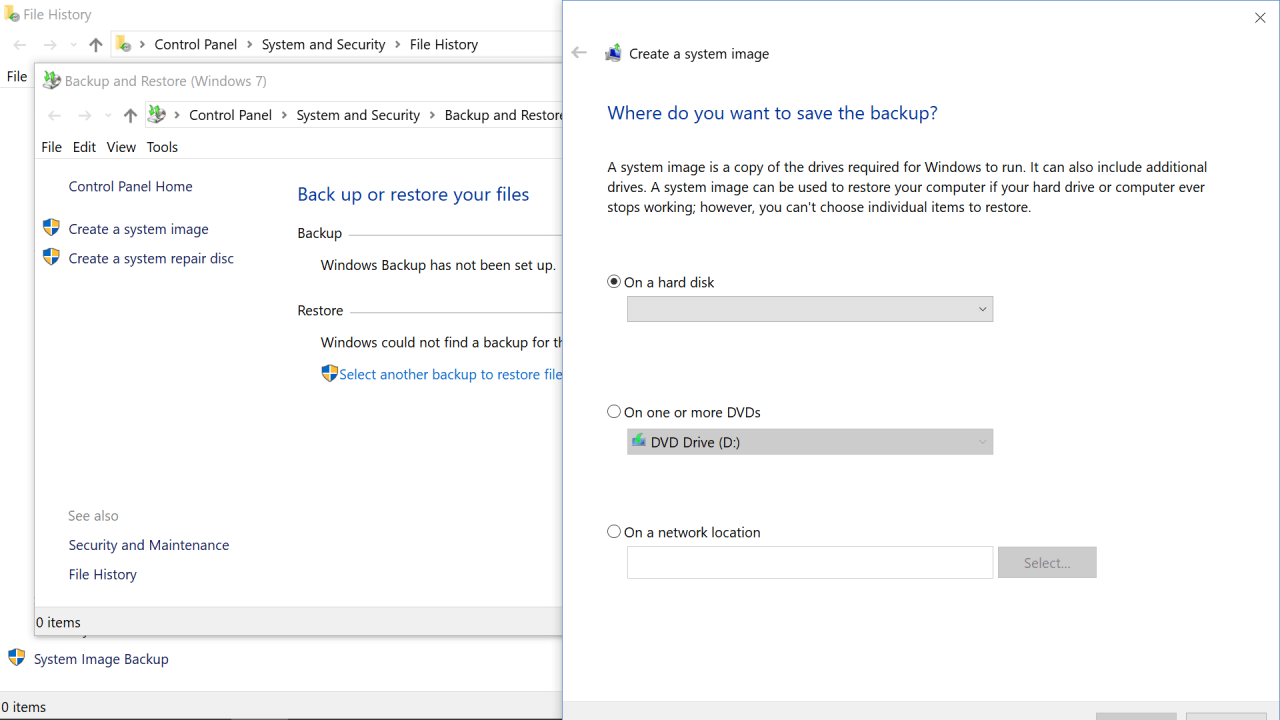
Task: Expand chevron before Control Panel in Backup and Restore
Action: pos(177,115)
